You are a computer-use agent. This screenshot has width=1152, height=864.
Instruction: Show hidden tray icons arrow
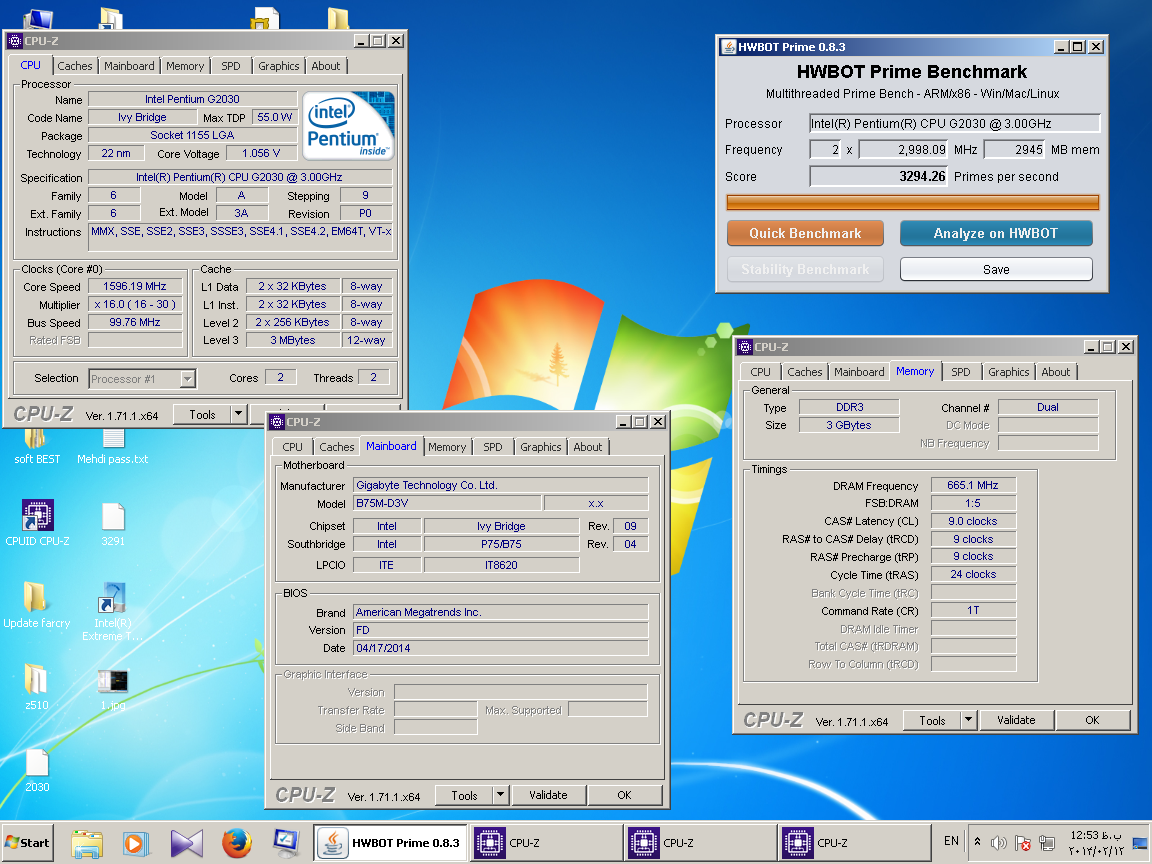tap(977, 842)
